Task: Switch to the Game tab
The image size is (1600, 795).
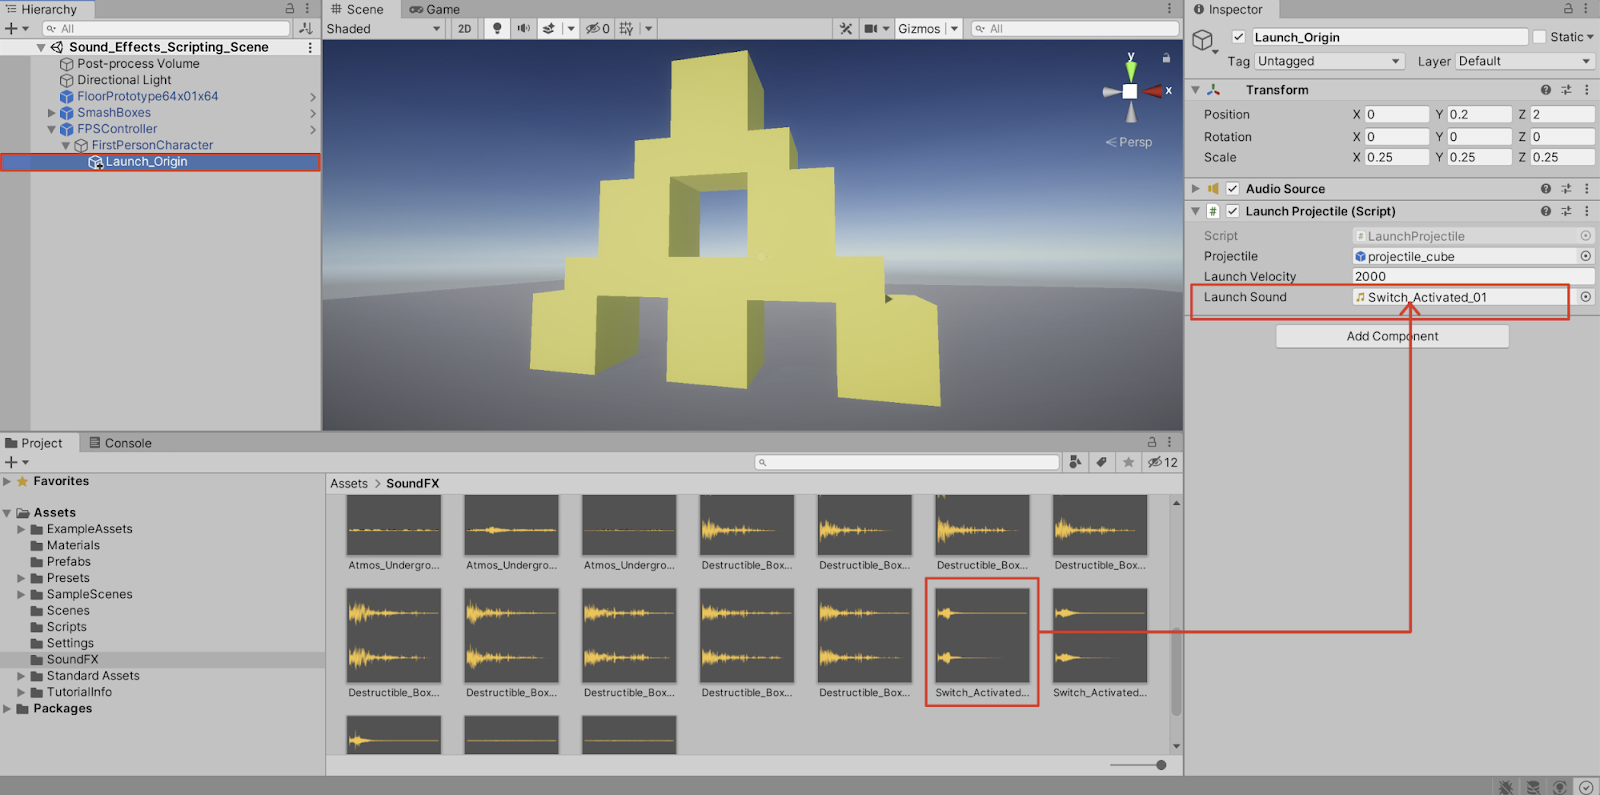Action: point(435,9)
